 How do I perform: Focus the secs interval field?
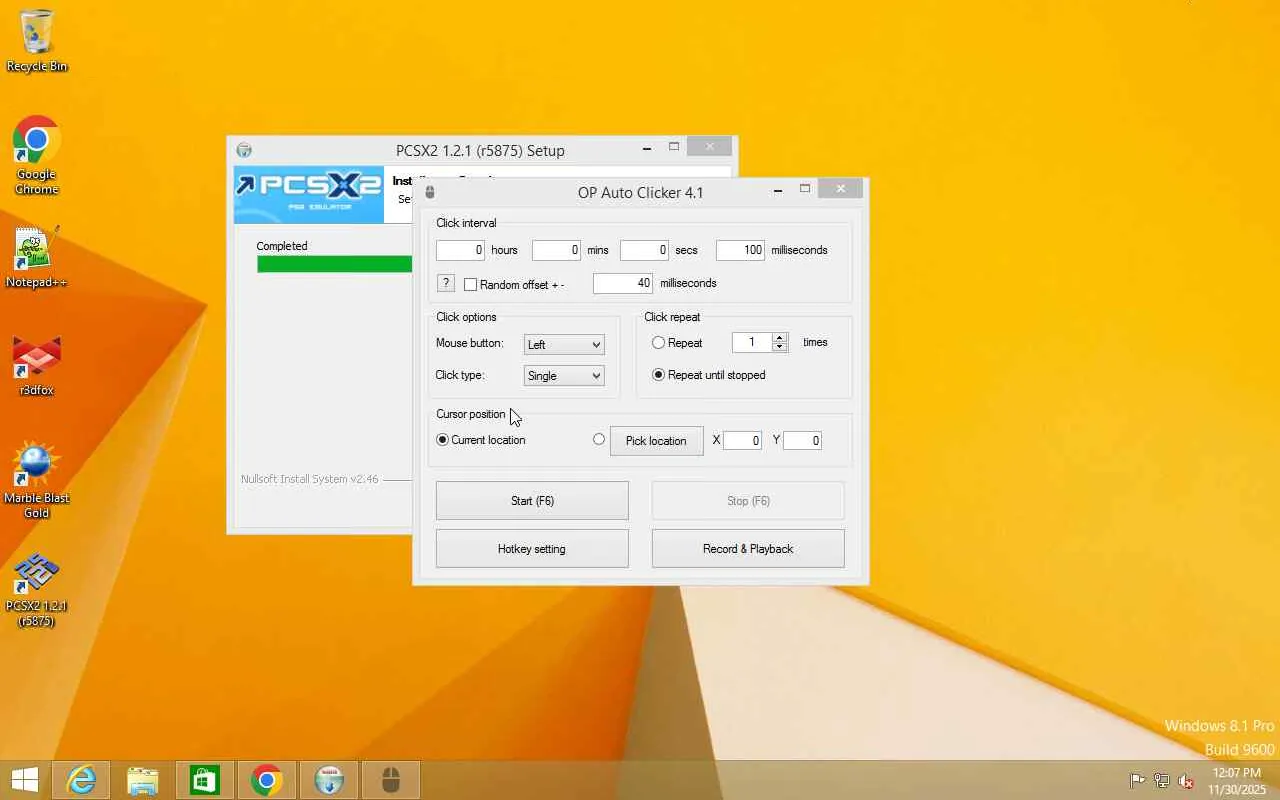tap(644, 250)
